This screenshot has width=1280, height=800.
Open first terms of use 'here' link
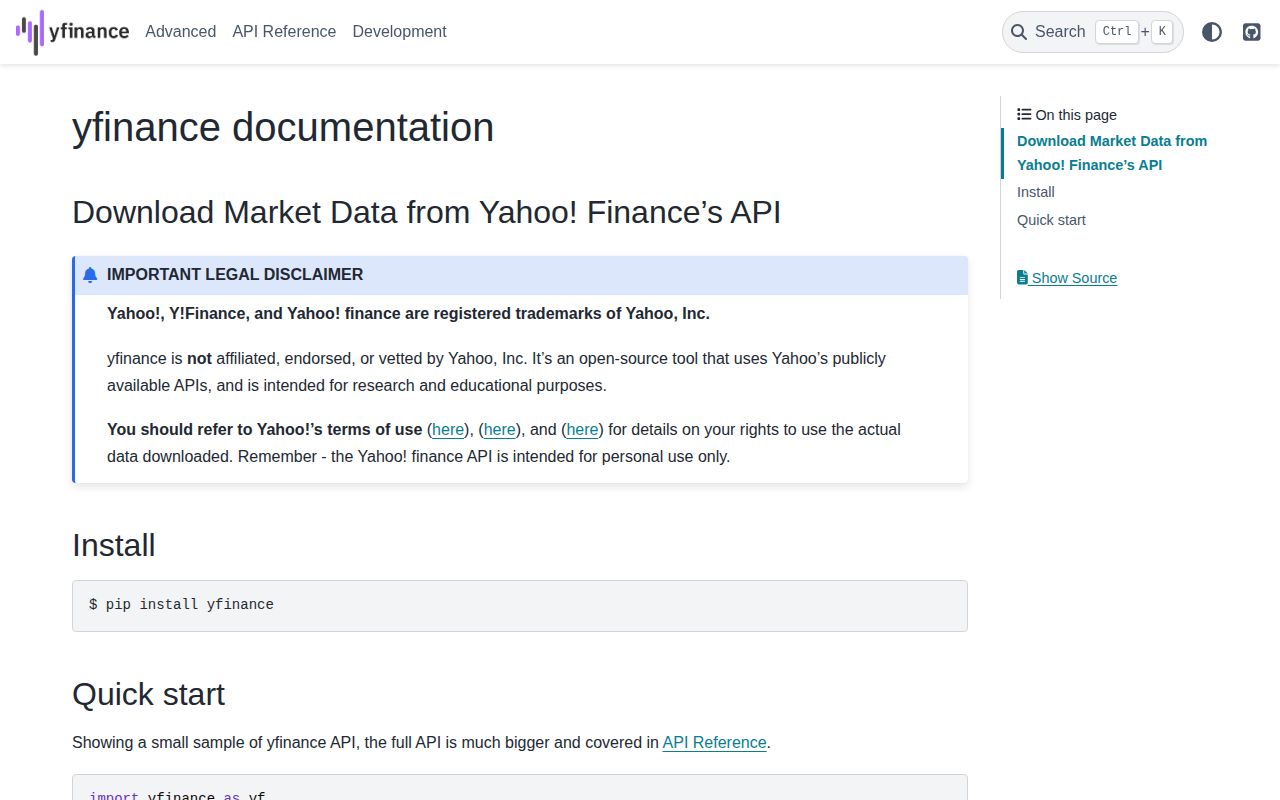pyautogui.click(x=448, y=430)
